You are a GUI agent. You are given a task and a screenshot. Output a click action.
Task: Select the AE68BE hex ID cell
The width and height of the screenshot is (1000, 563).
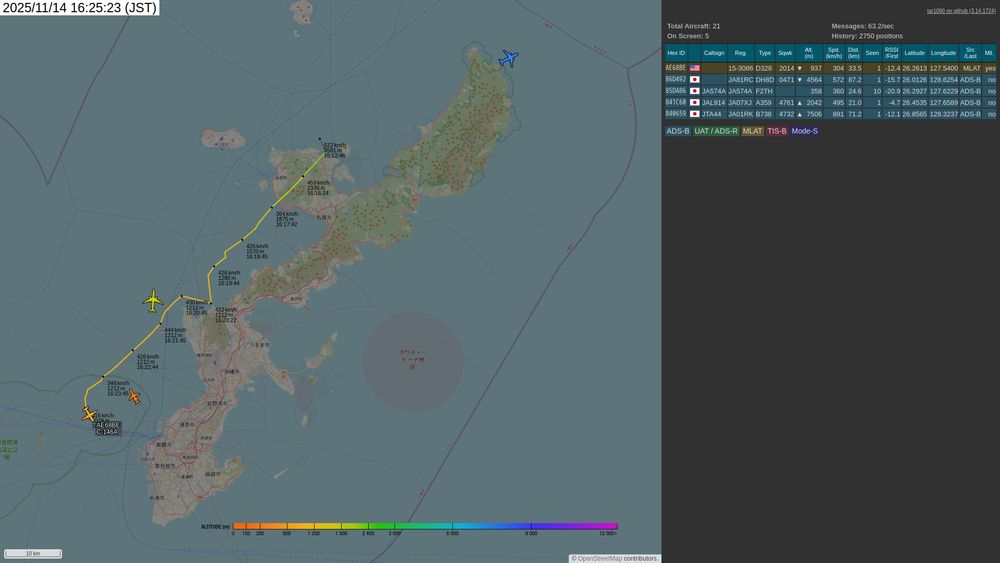coord(675,68)
